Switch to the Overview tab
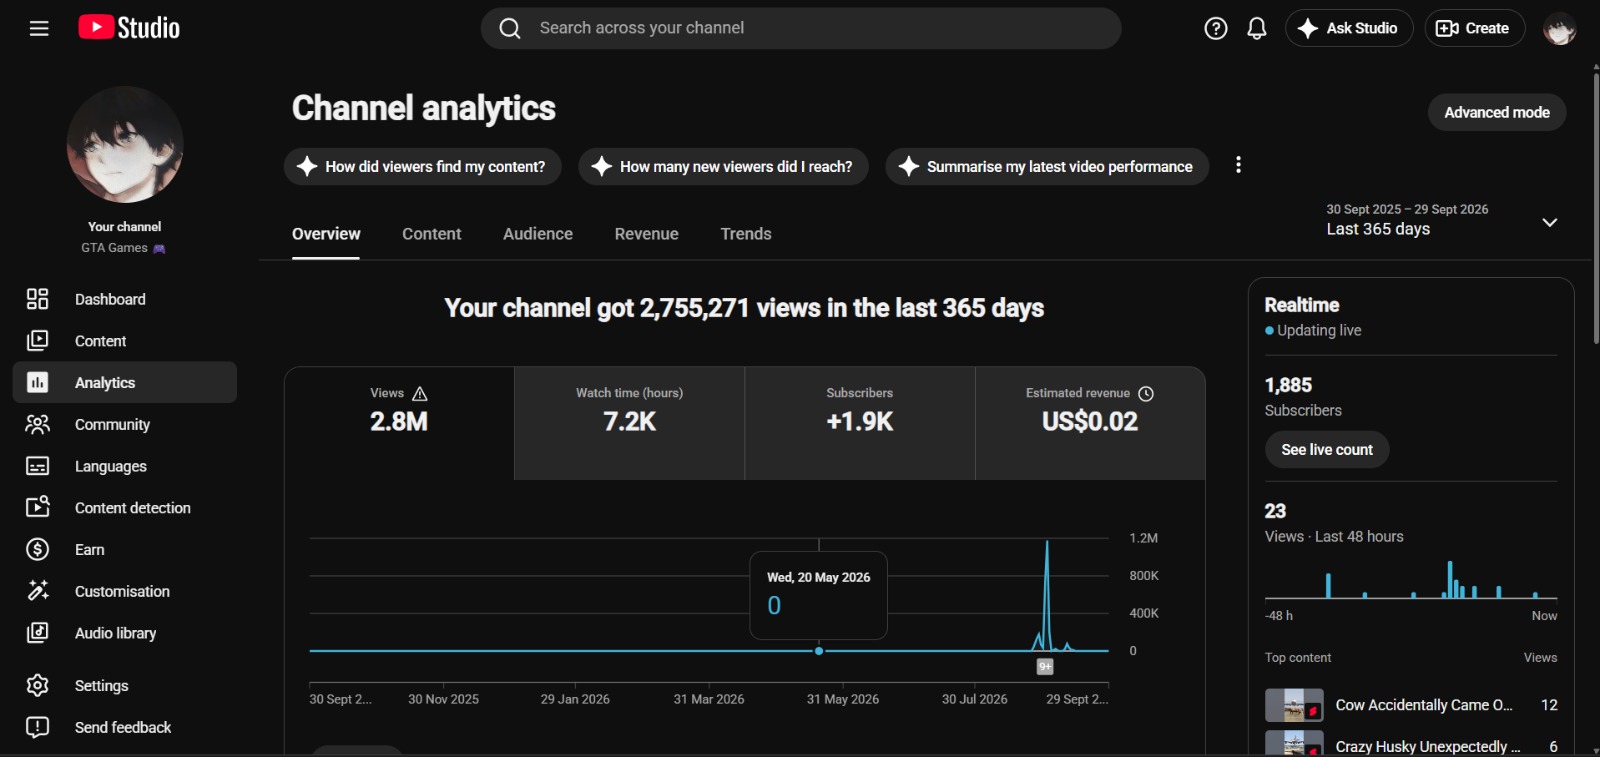1600x757 pixels. click(326, 234)
